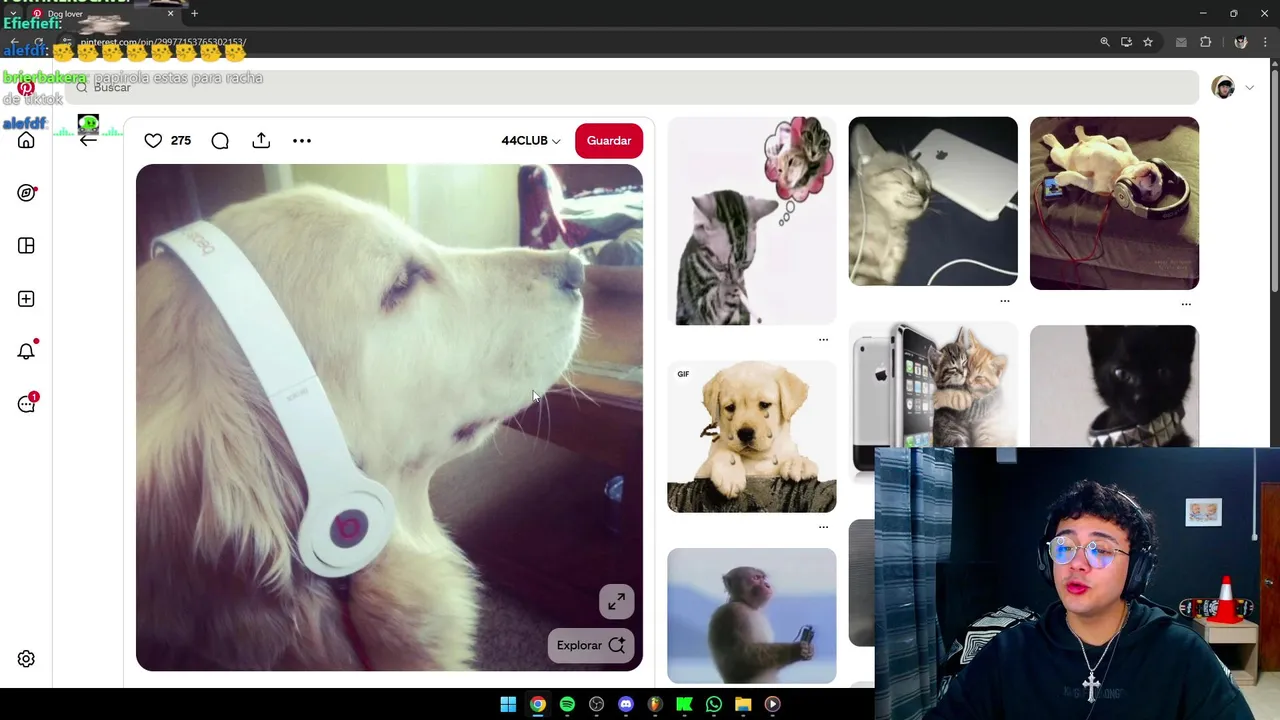
Task: Open more options under cat laptop pin
Action: coord(1005,301)
